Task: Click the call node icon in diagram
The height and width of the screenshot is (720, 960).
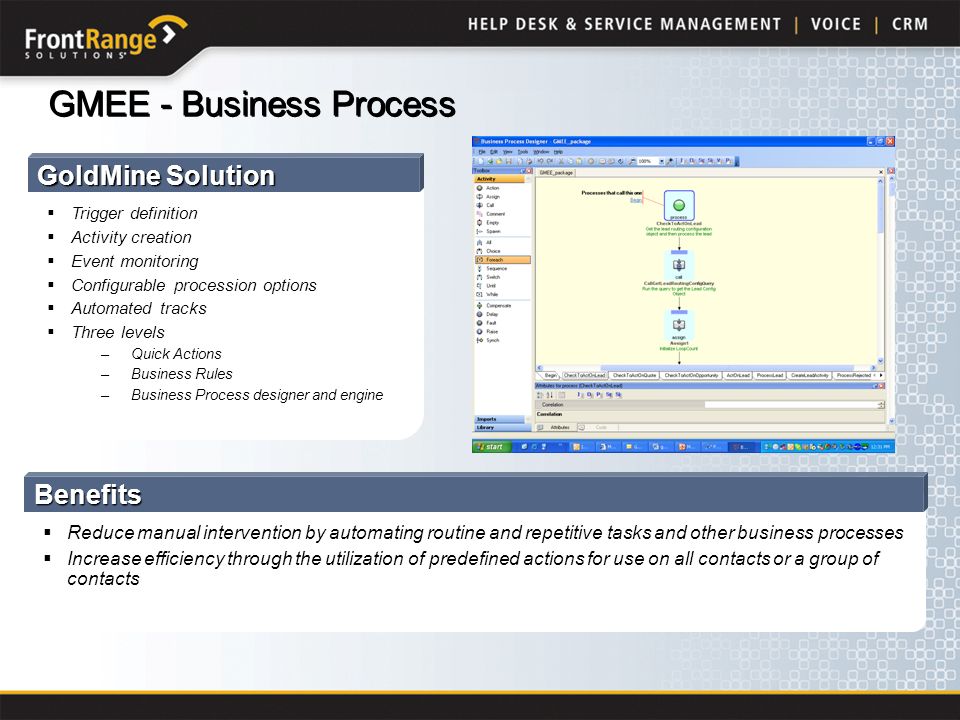Action: point(678,265)
